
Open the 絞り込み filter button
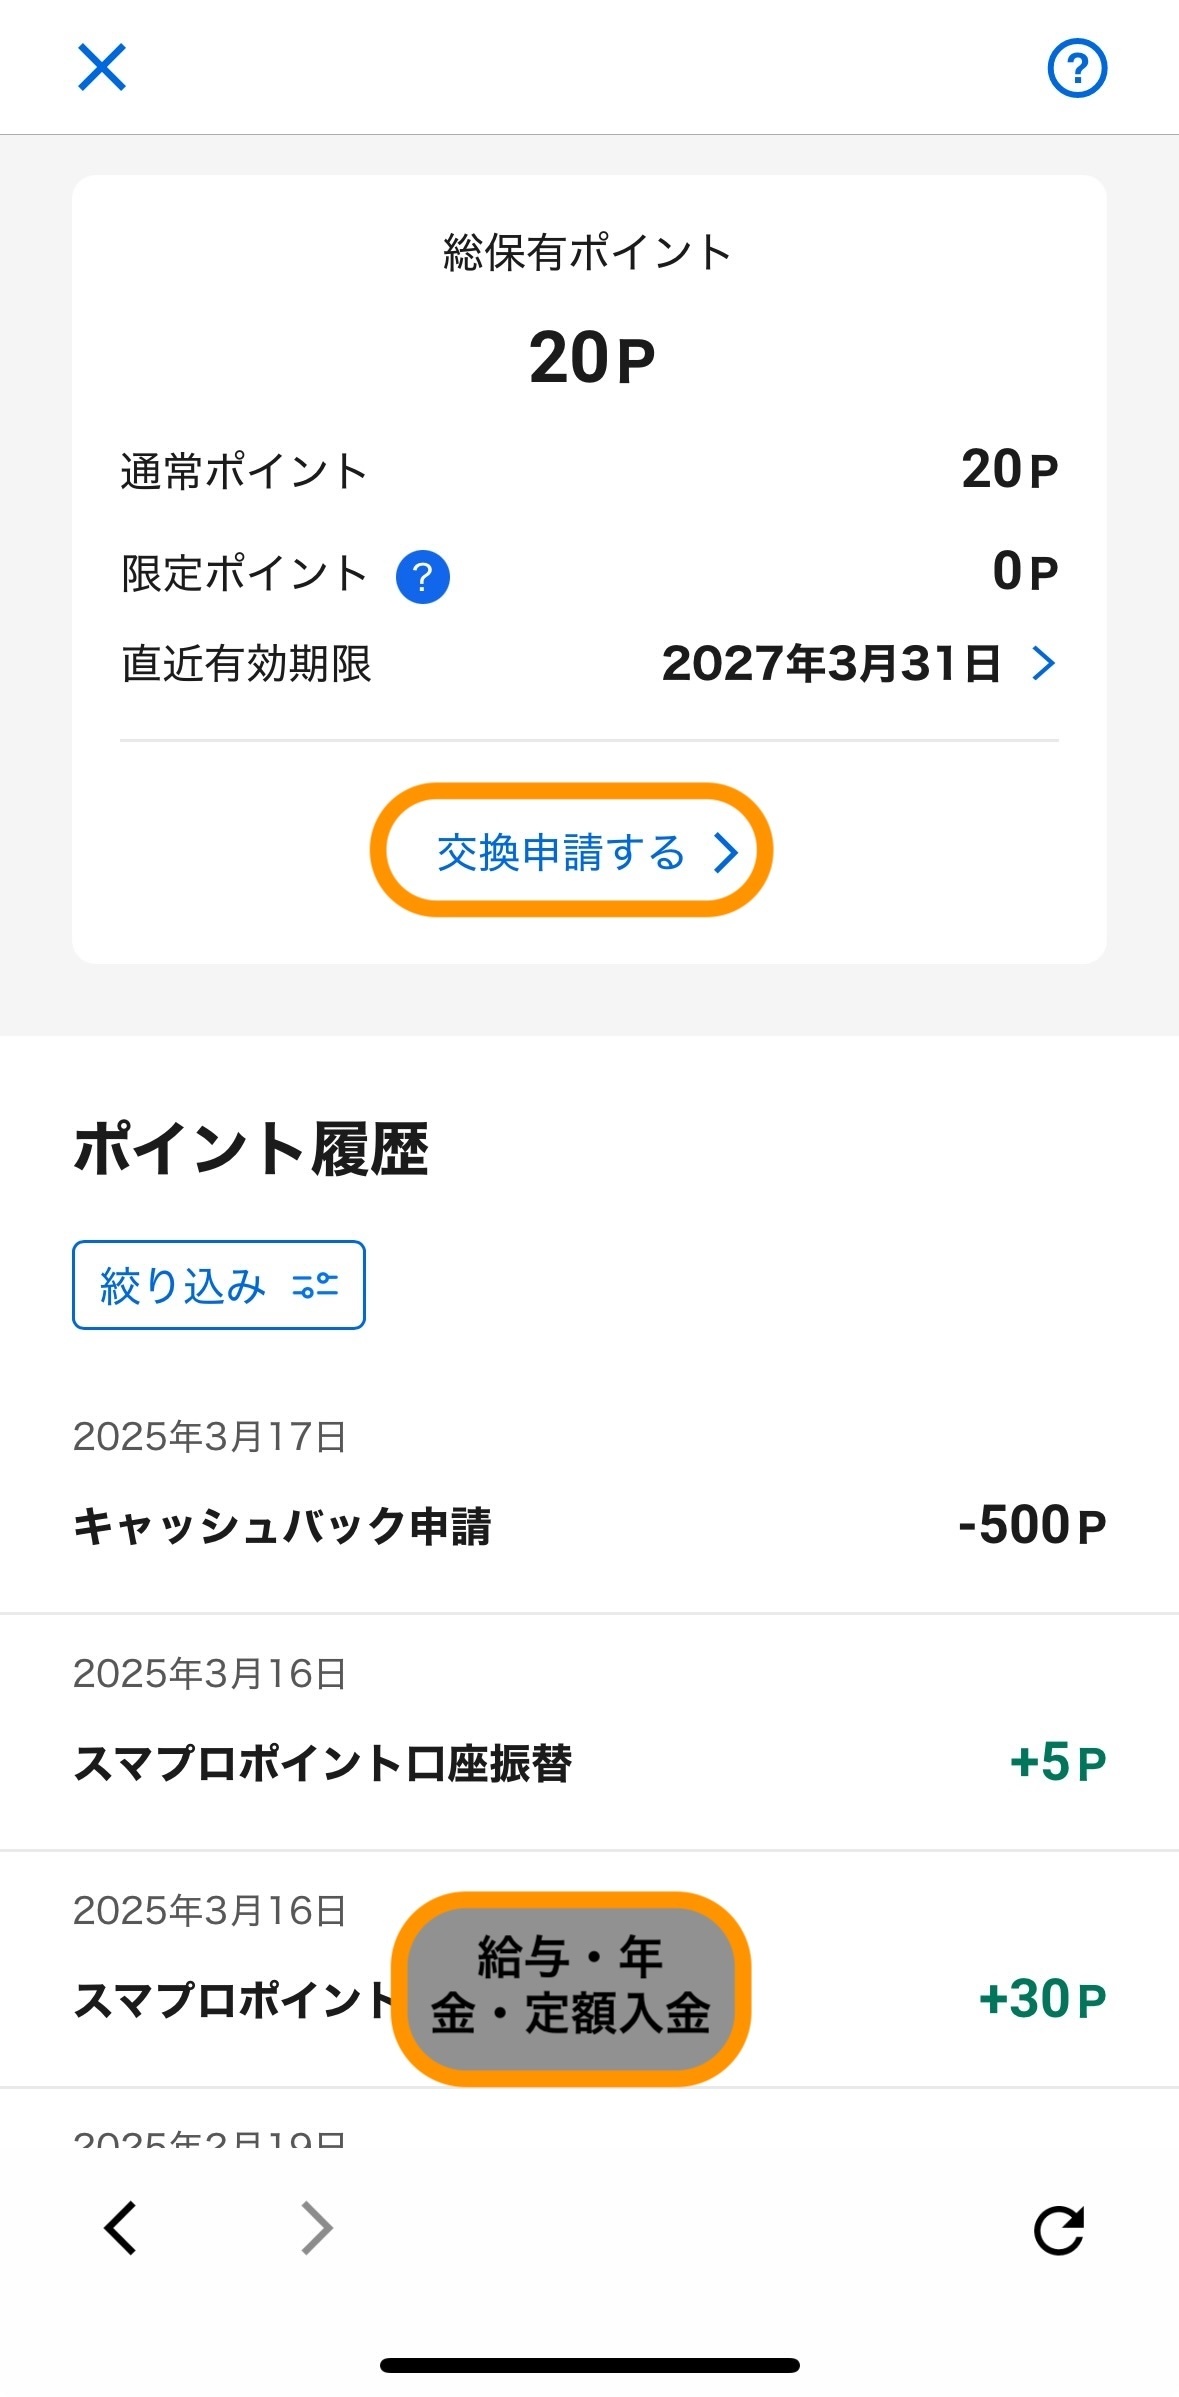[x=218, y=1285]
